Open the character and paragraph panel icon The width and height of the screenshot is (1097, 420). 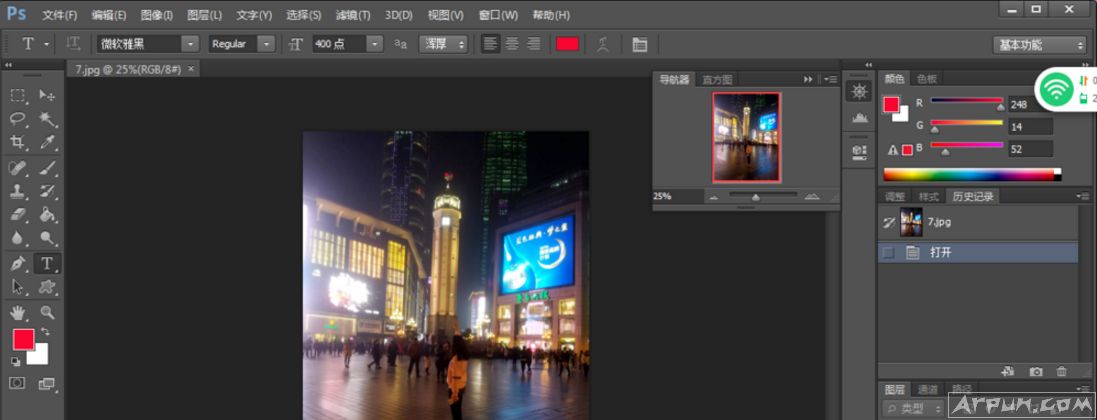click(640, 44)
